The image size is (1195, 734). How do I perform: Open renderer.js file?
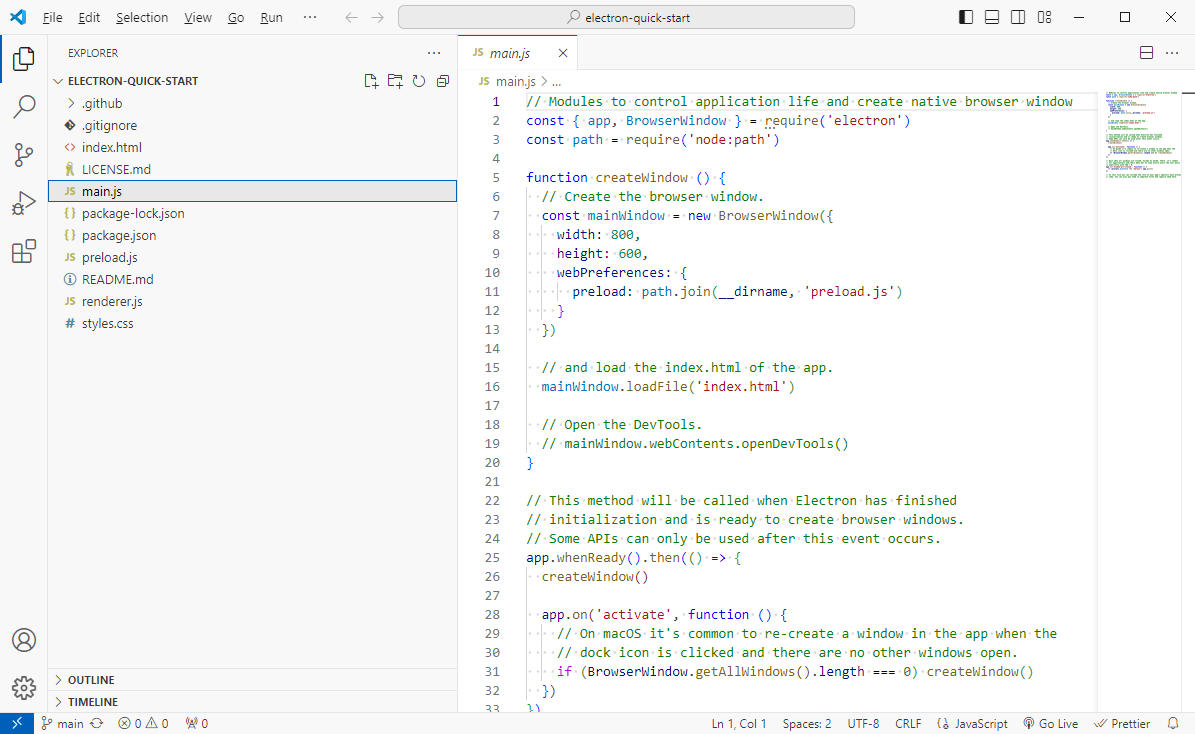coord(252,301)
